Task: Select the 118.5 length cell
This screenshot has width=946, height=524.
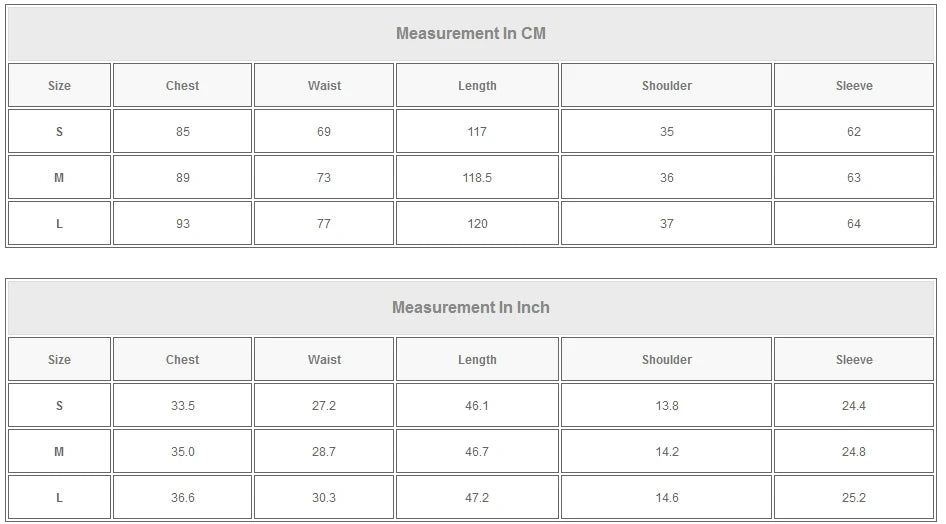Action: [x=477, y=178]
